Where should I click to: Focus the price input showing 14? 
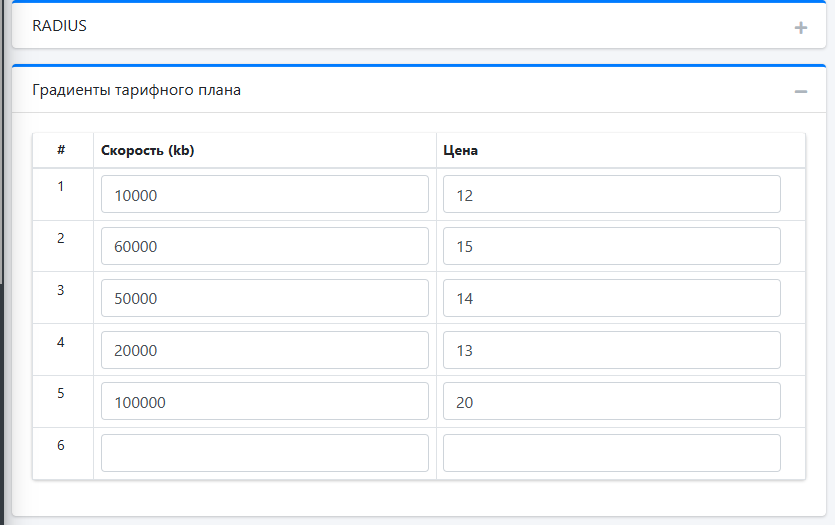pyautogui.click(x=611, y=298)
